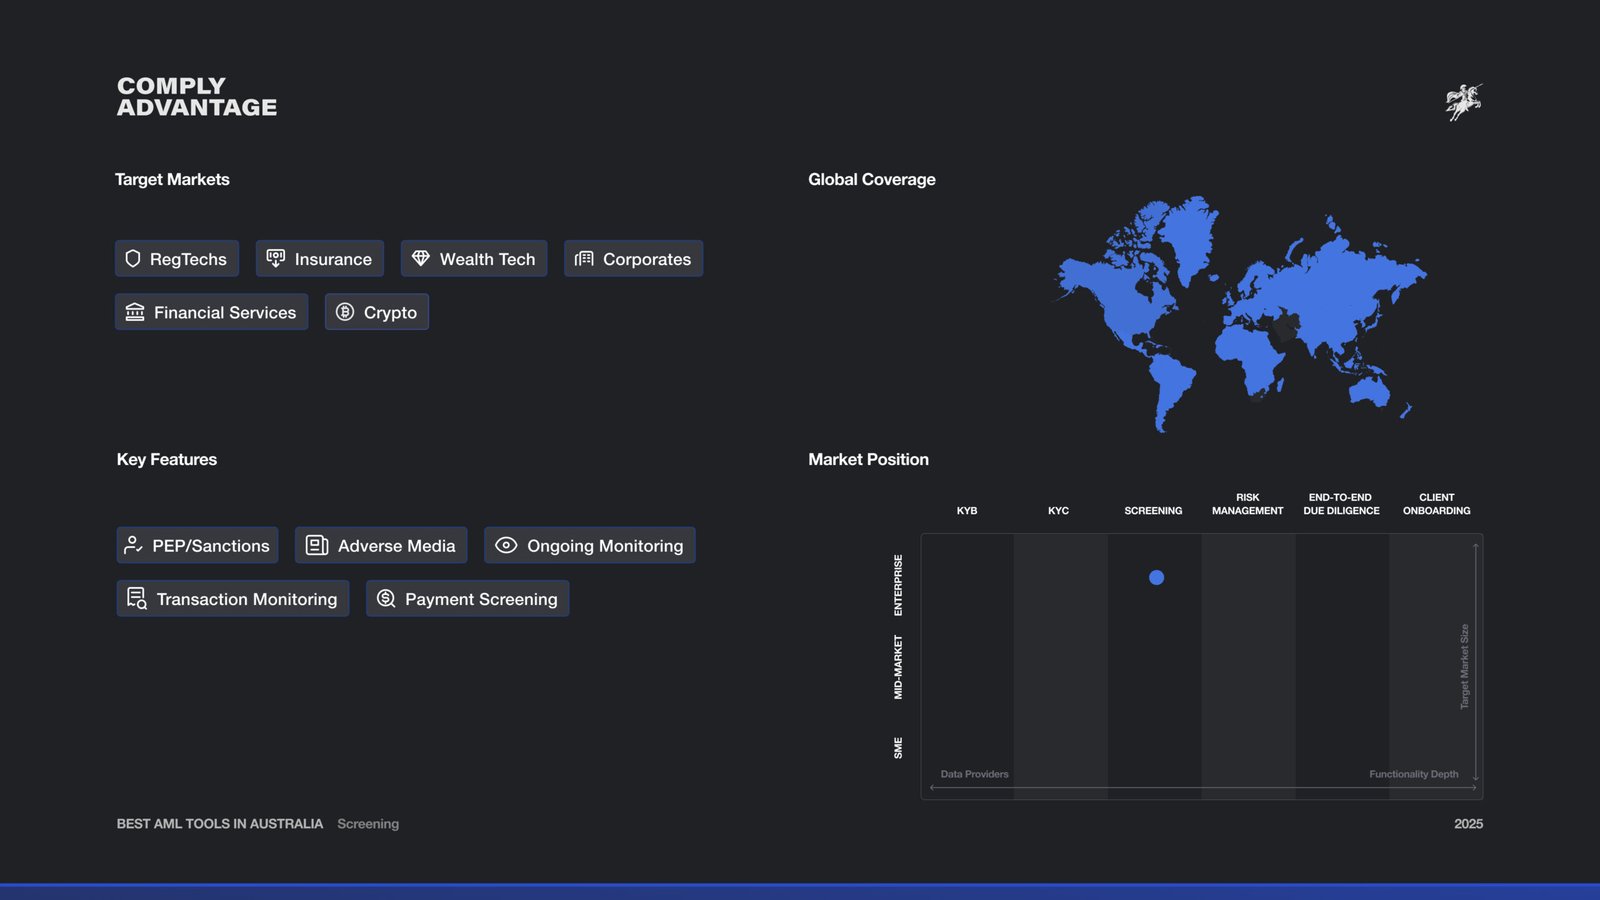The height and width of the screenshot is (900, 1600).
Task: Select the RegTechs tag
Action: [x=177, y=259]
